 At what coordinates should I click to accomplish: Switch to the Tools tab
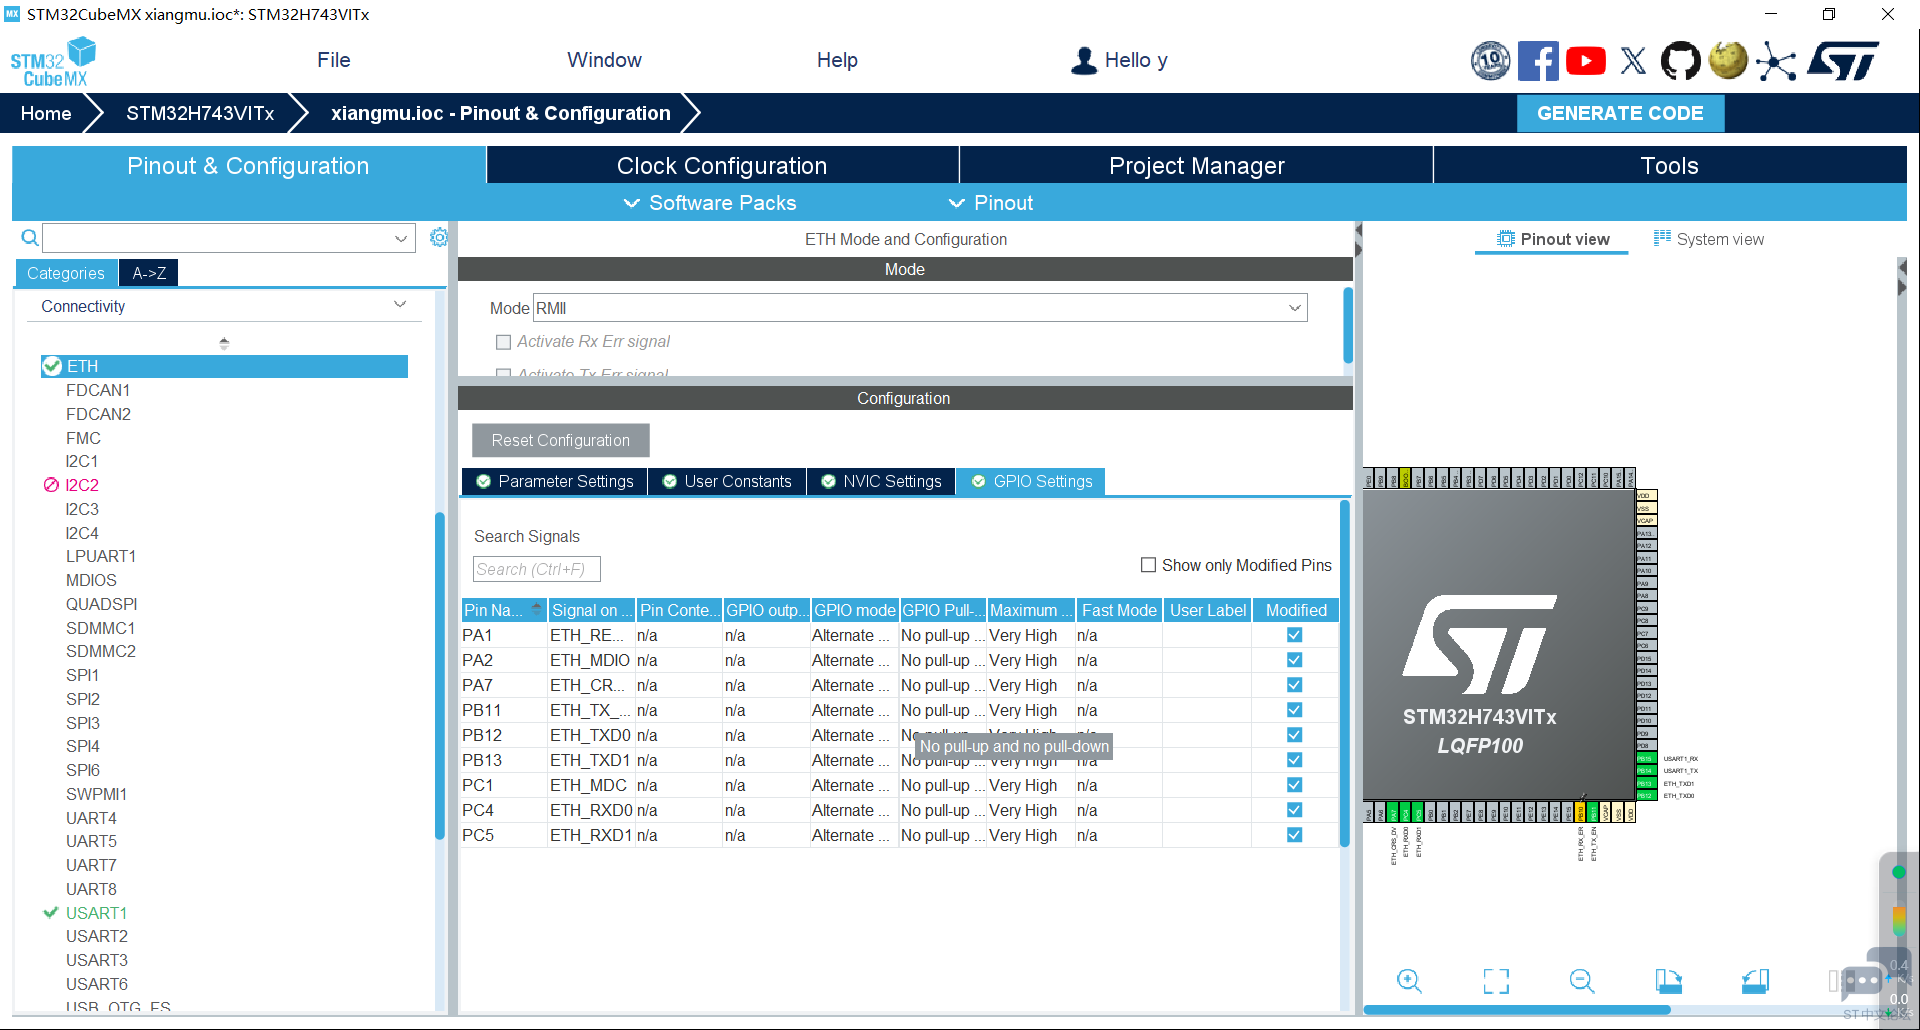(1669, 166)
